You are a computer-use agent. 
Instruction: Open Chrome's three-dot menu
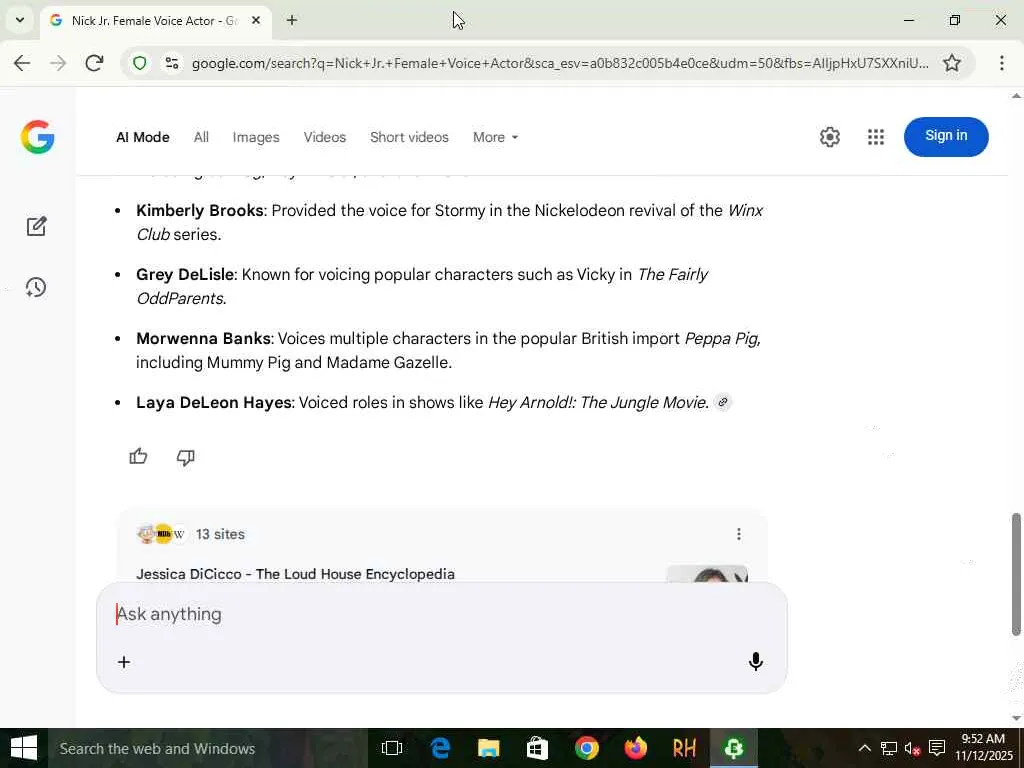(x=1001, y=63)
